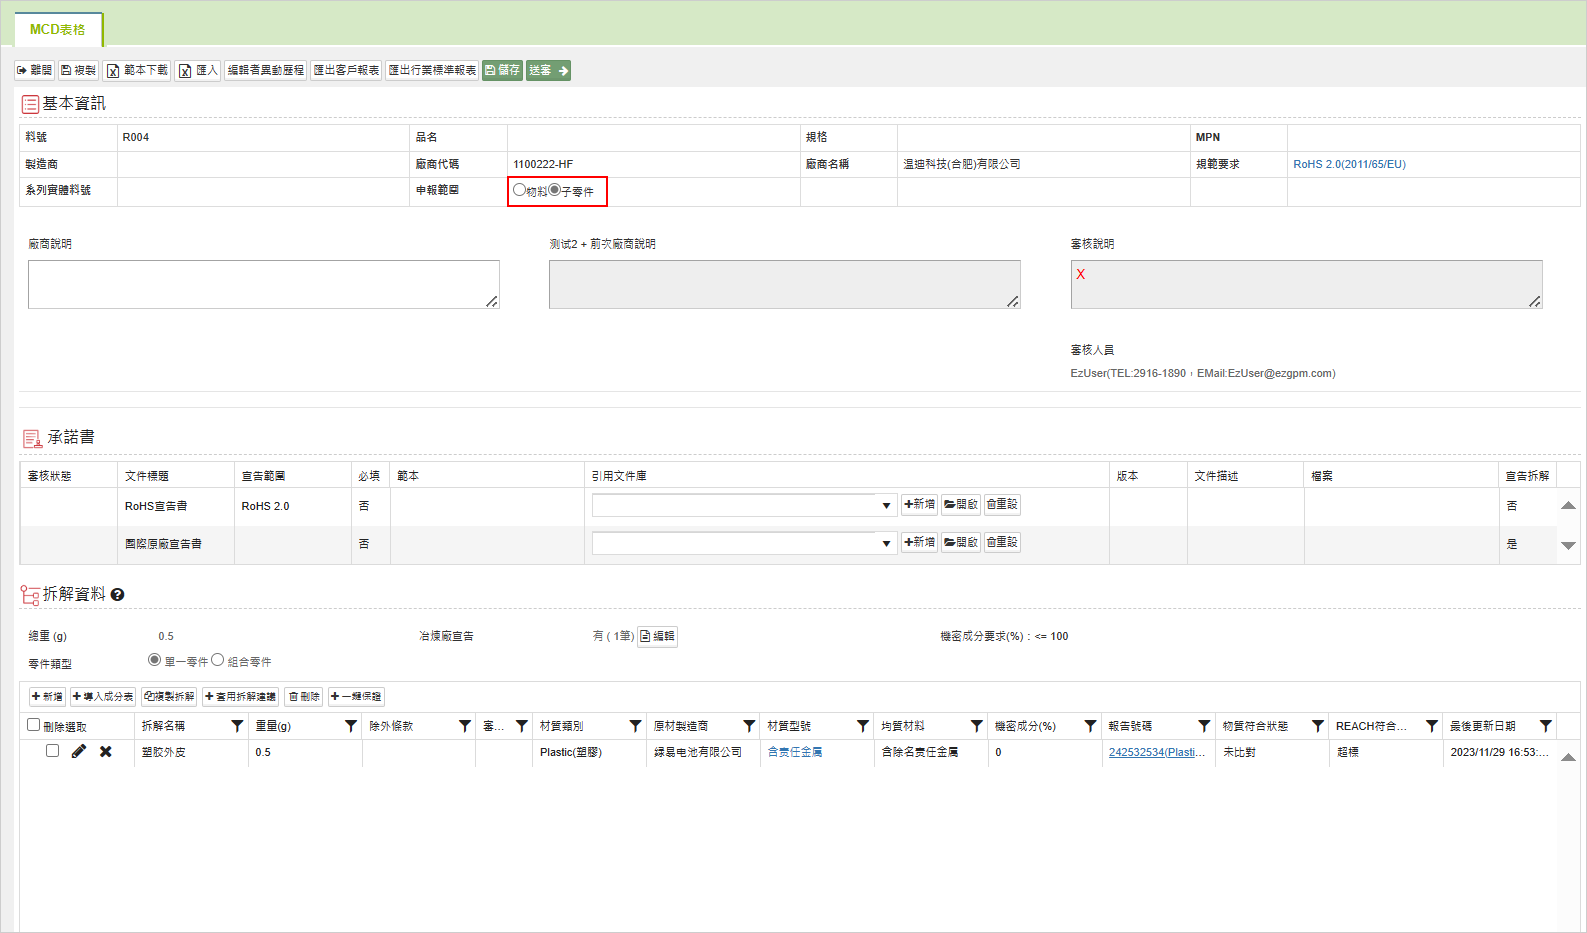Open the filter on REACH符合 column
The height and width of the screenshot is (933, 1587).
click(x=1432, y=726)
